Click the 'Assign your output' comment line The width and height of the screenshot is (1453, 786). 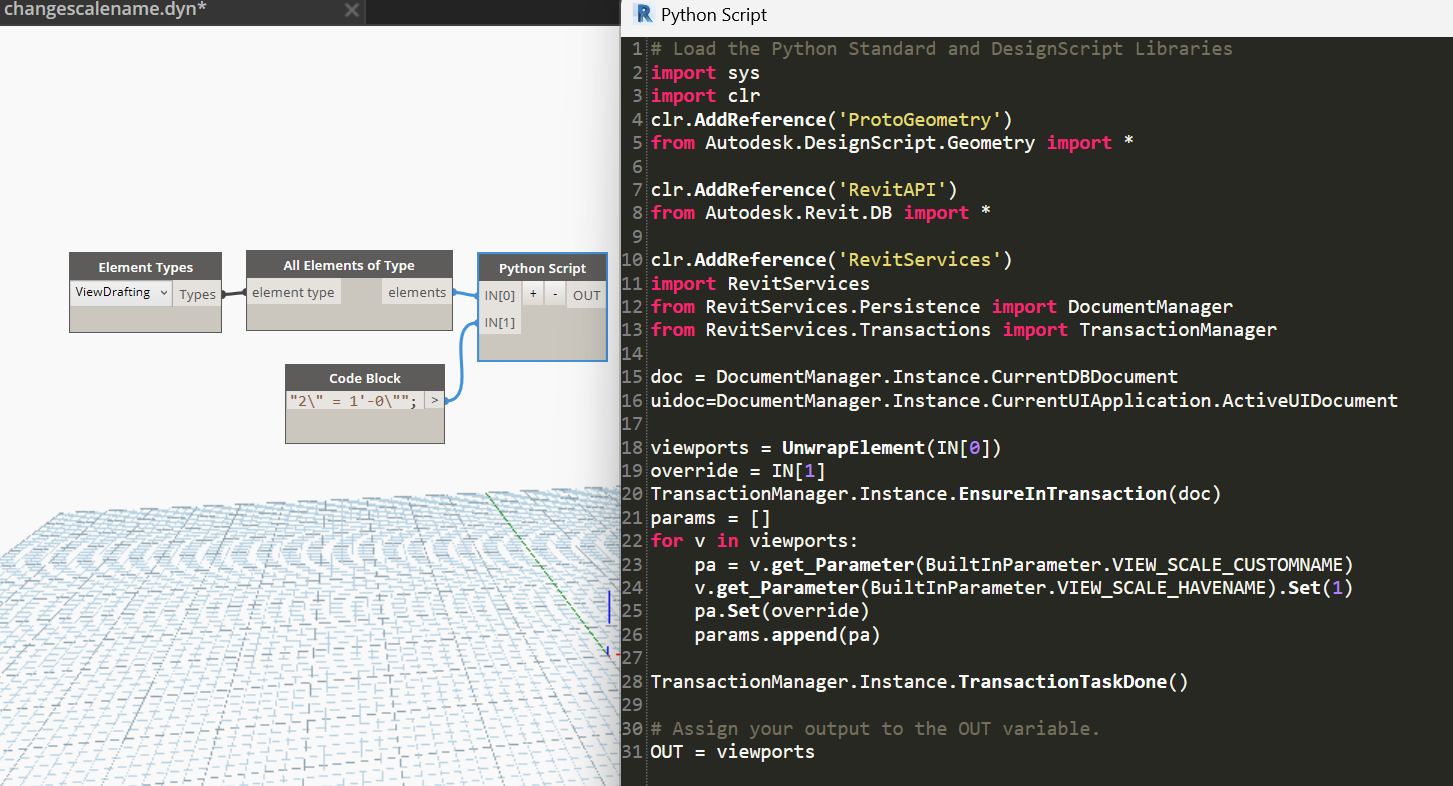tap(875, 729)
